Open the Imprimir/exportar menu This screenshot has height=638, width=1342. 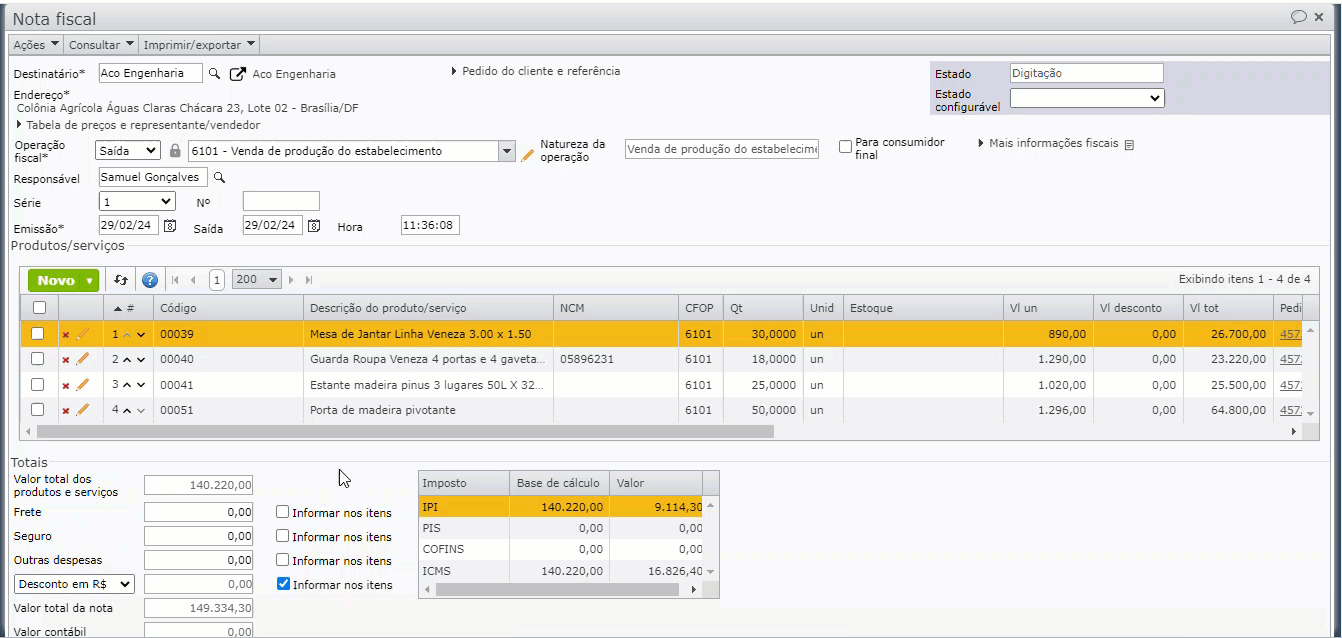coord(199,45)
